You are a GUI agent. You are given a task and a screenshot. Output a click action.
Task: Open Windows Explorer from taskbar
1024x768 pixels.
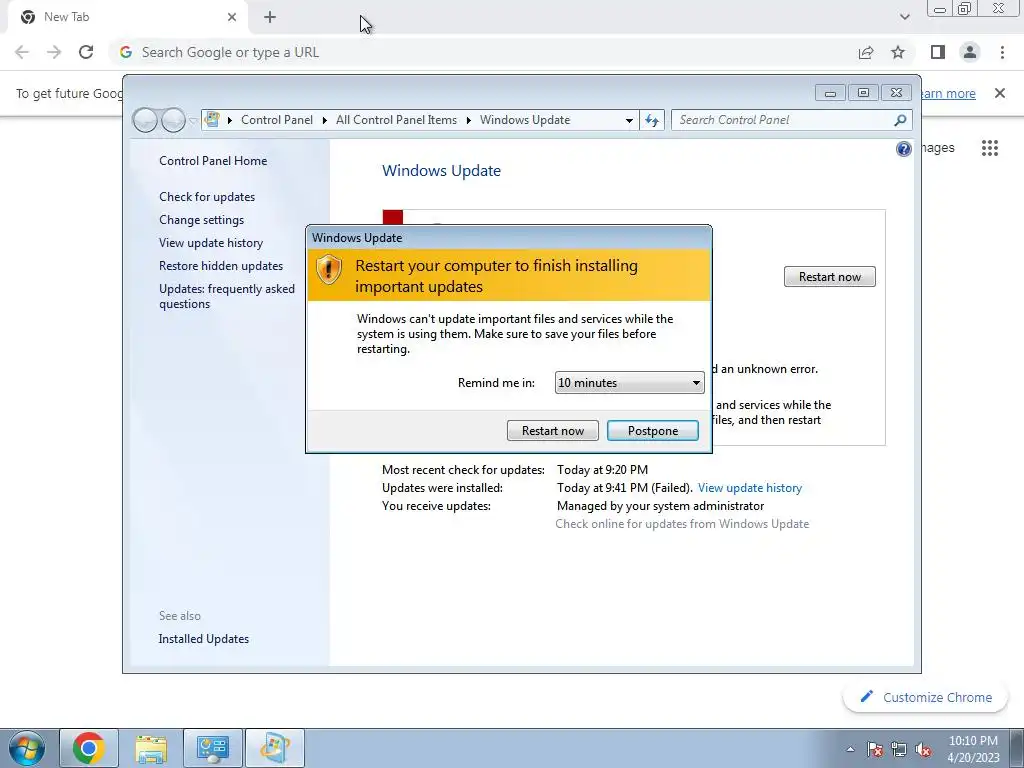point(151,748)
